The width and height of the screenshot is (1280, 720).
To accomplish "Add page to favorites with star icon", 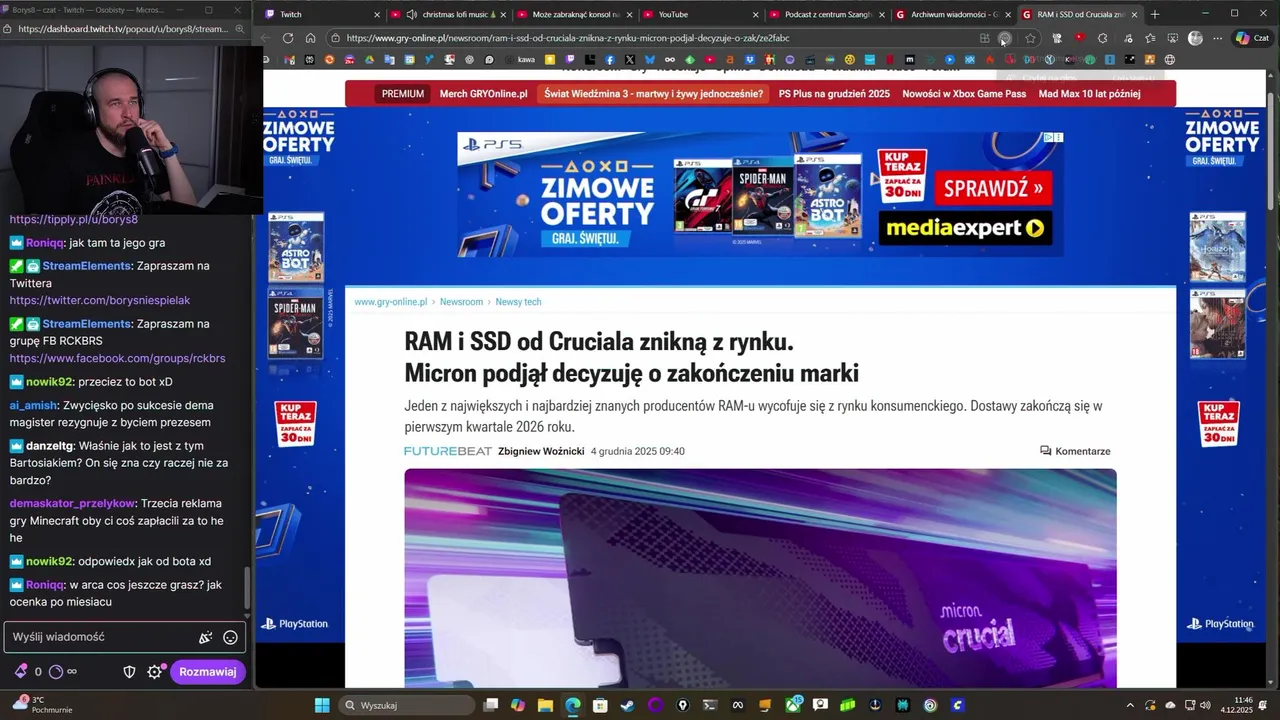I will click(x=1030, y=38).
